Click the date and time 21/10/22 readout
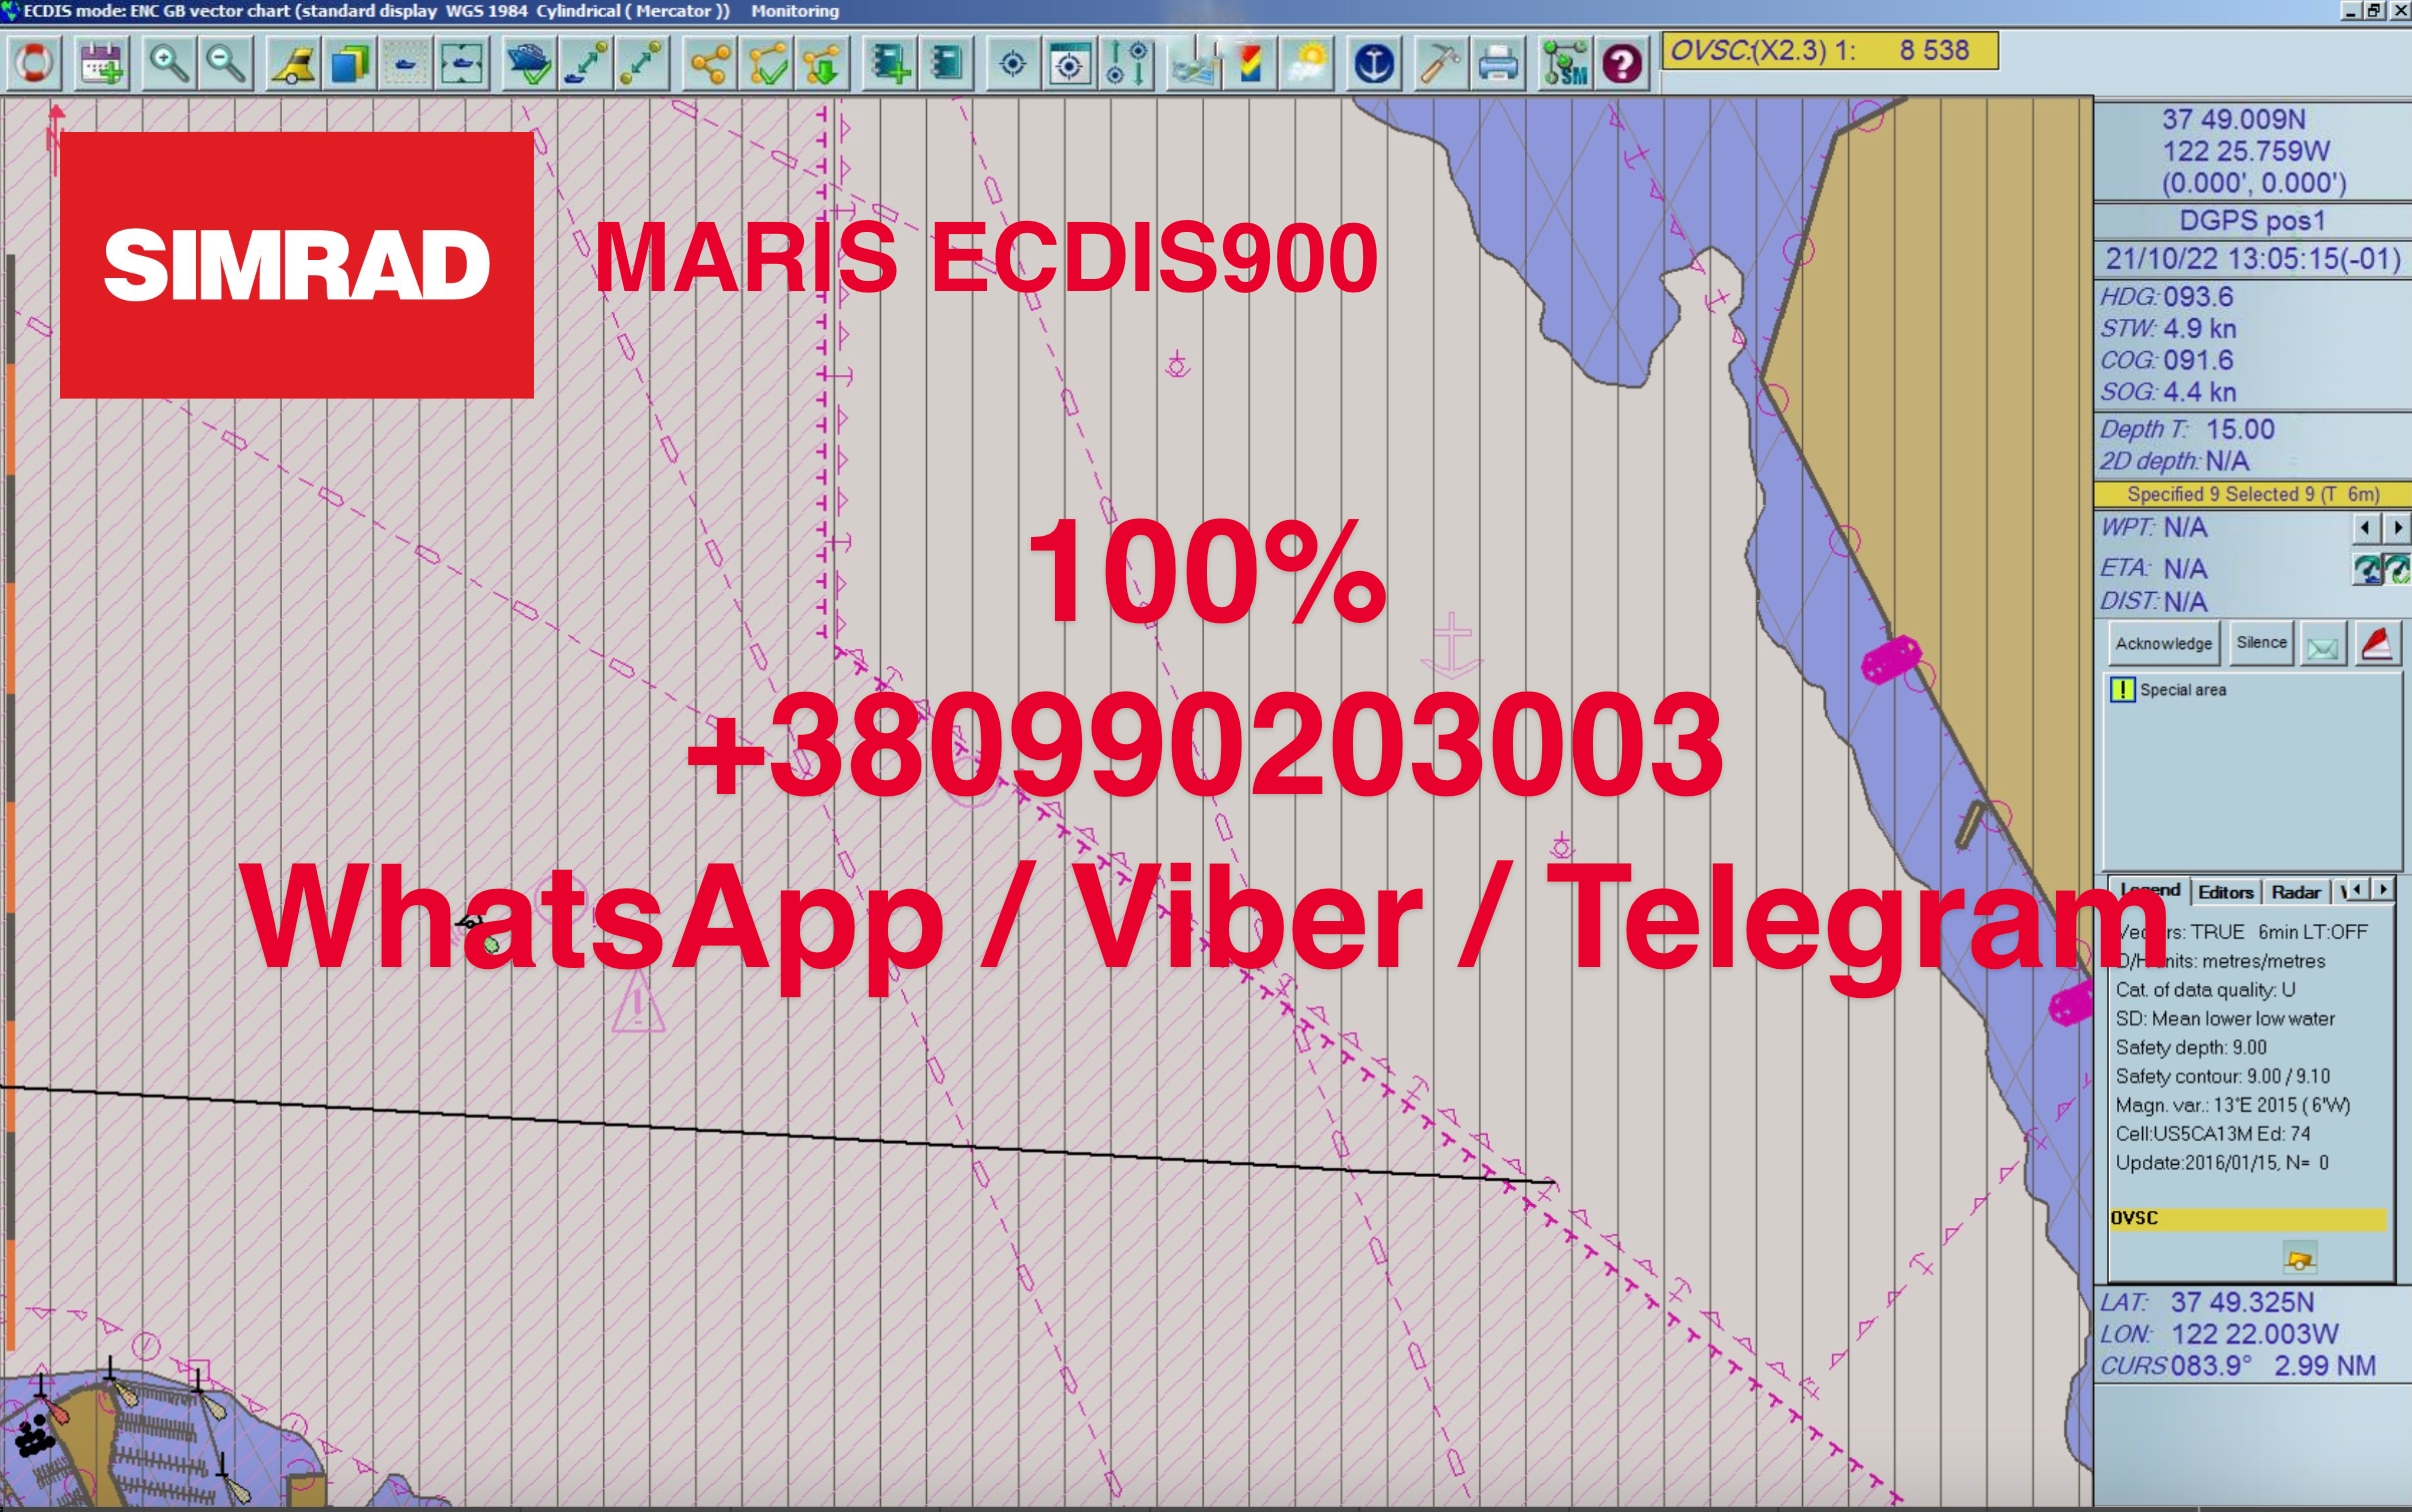Viewport: 2412px width, 1512px height. point(2253,259)
